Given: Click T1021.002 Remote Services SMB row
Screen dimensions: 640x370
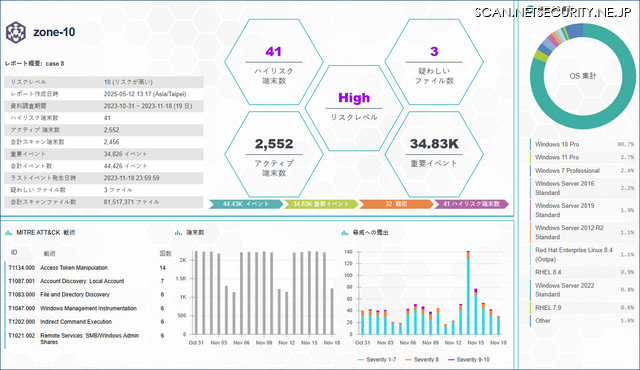Looking at the screenshot, I should 87,339.
